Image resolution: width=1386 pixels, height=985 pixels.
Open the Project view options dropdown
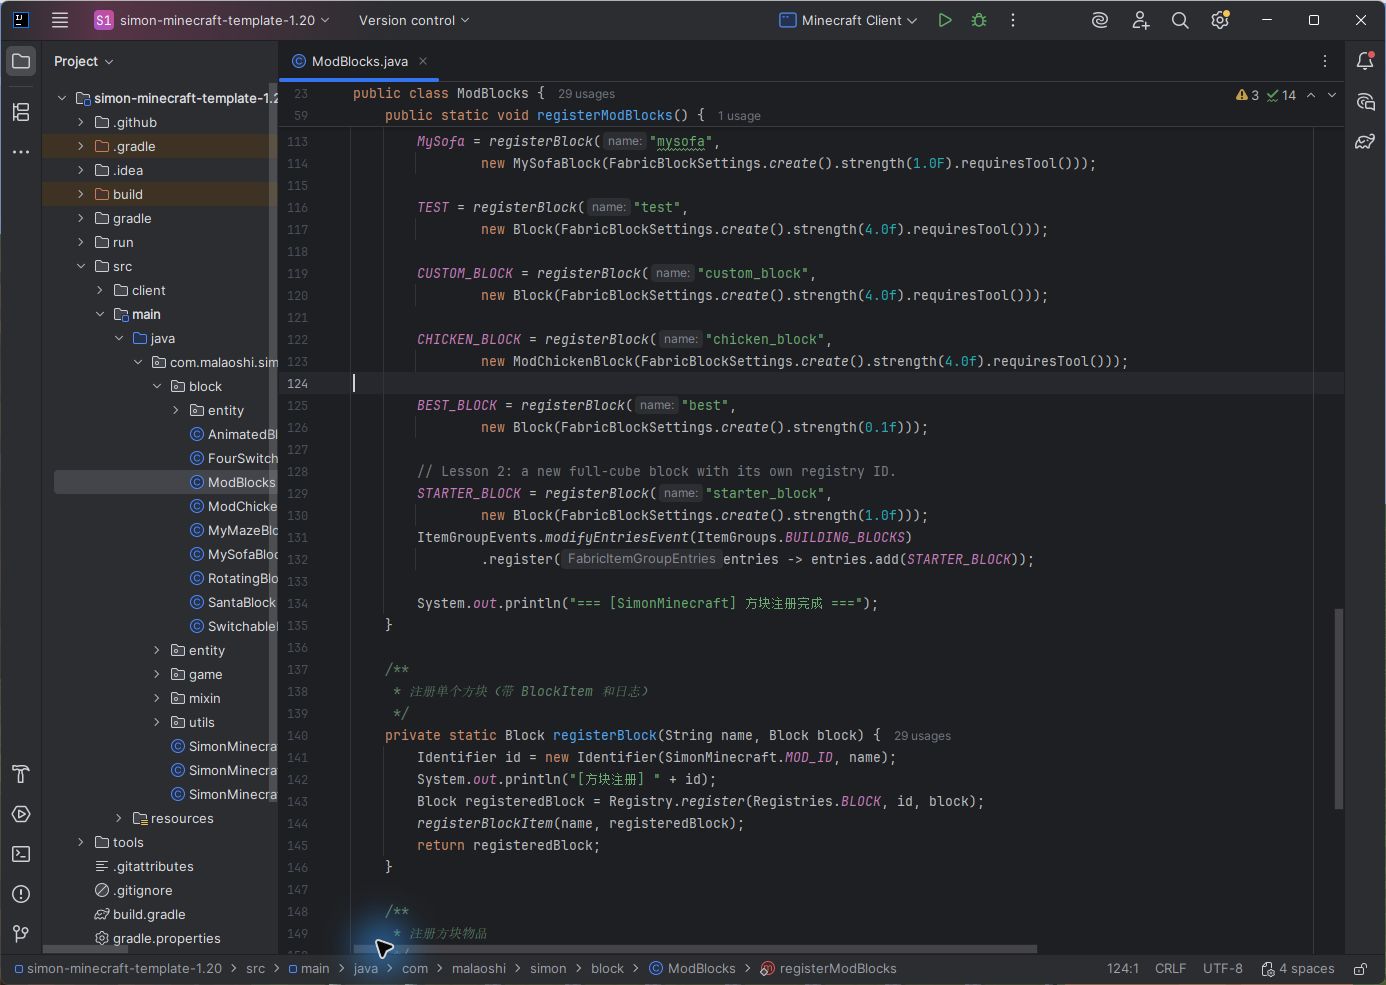tap(84, 61)
